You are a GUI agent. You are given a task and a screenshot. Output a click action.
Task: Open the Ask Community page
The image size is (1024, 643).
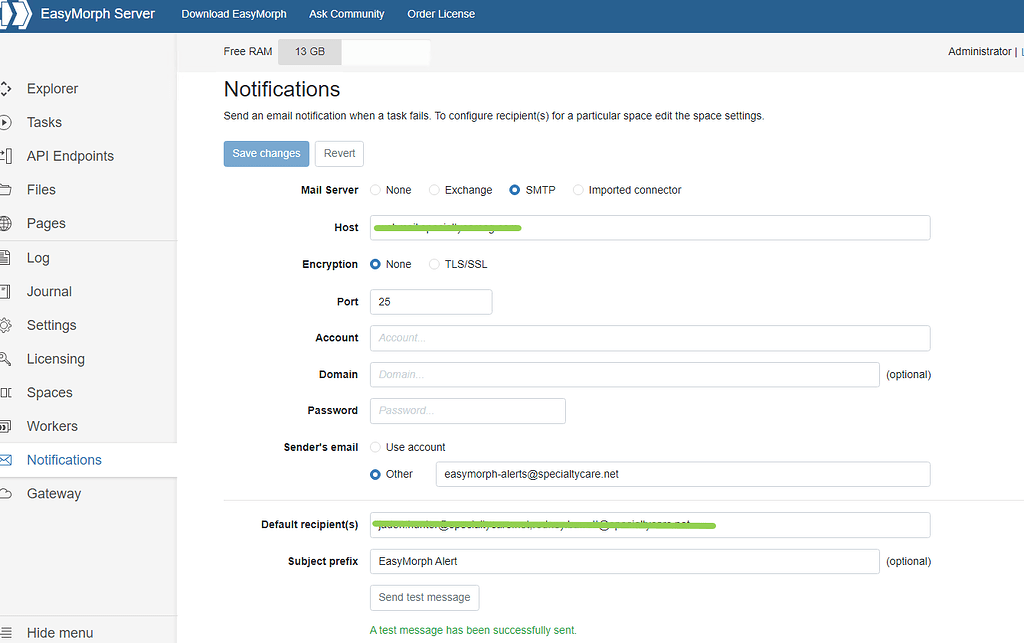coord(346,14)
